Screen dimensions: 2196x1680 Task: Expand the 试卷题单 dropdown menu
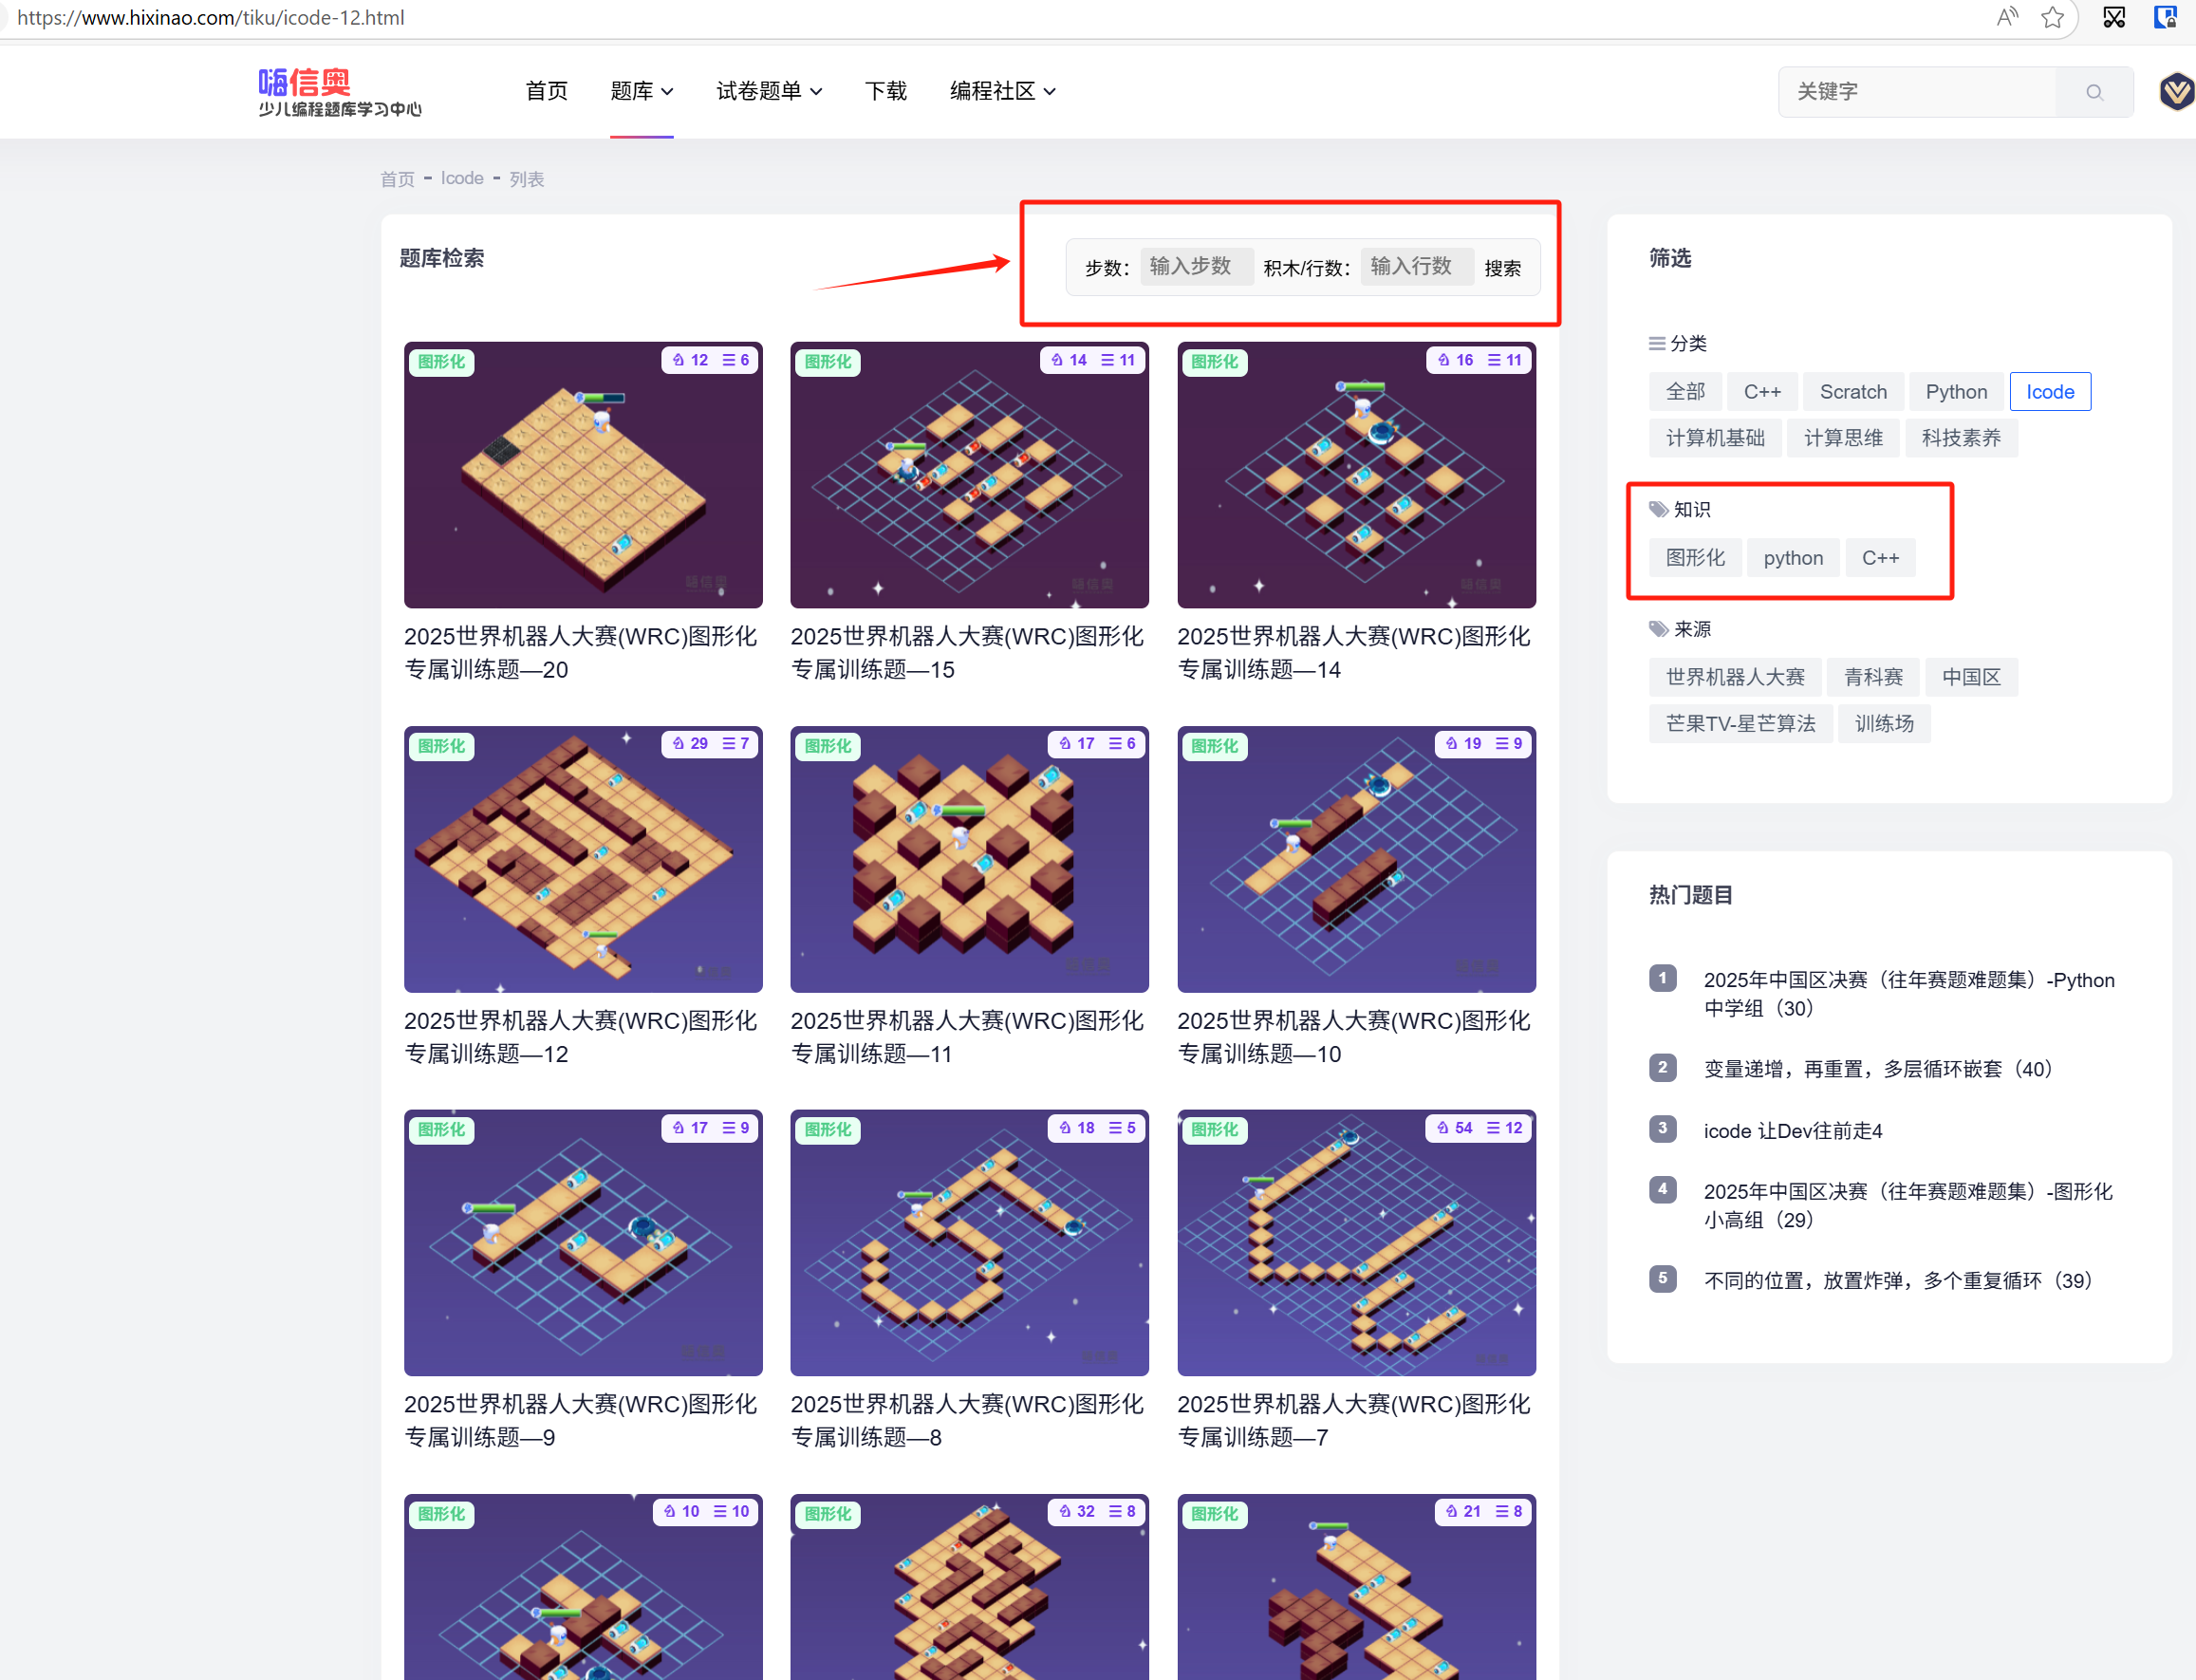tap(769, 92)
